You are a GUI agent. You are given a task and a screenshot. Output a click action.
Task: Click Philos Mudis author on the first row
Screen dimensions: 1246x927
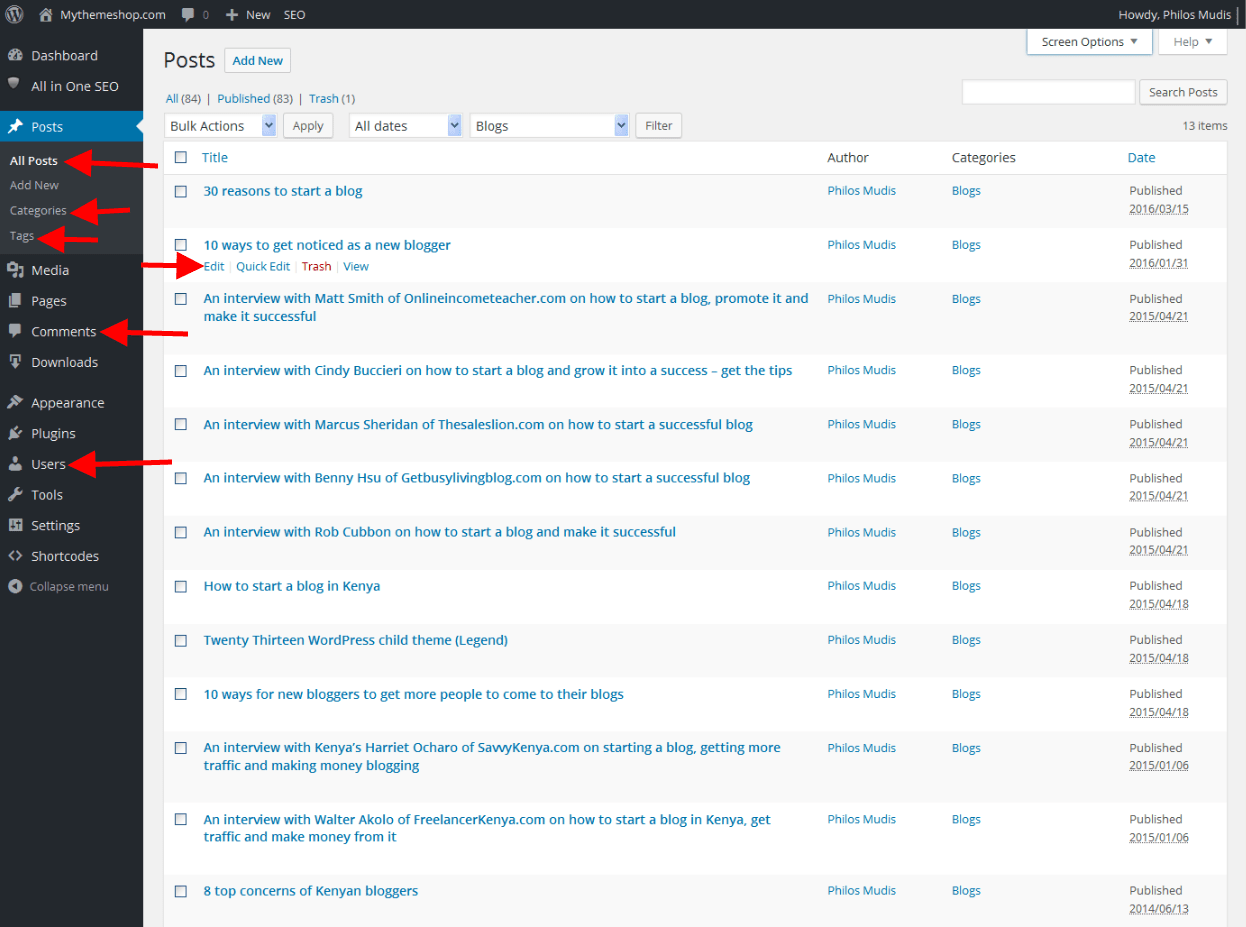(862, 191)
